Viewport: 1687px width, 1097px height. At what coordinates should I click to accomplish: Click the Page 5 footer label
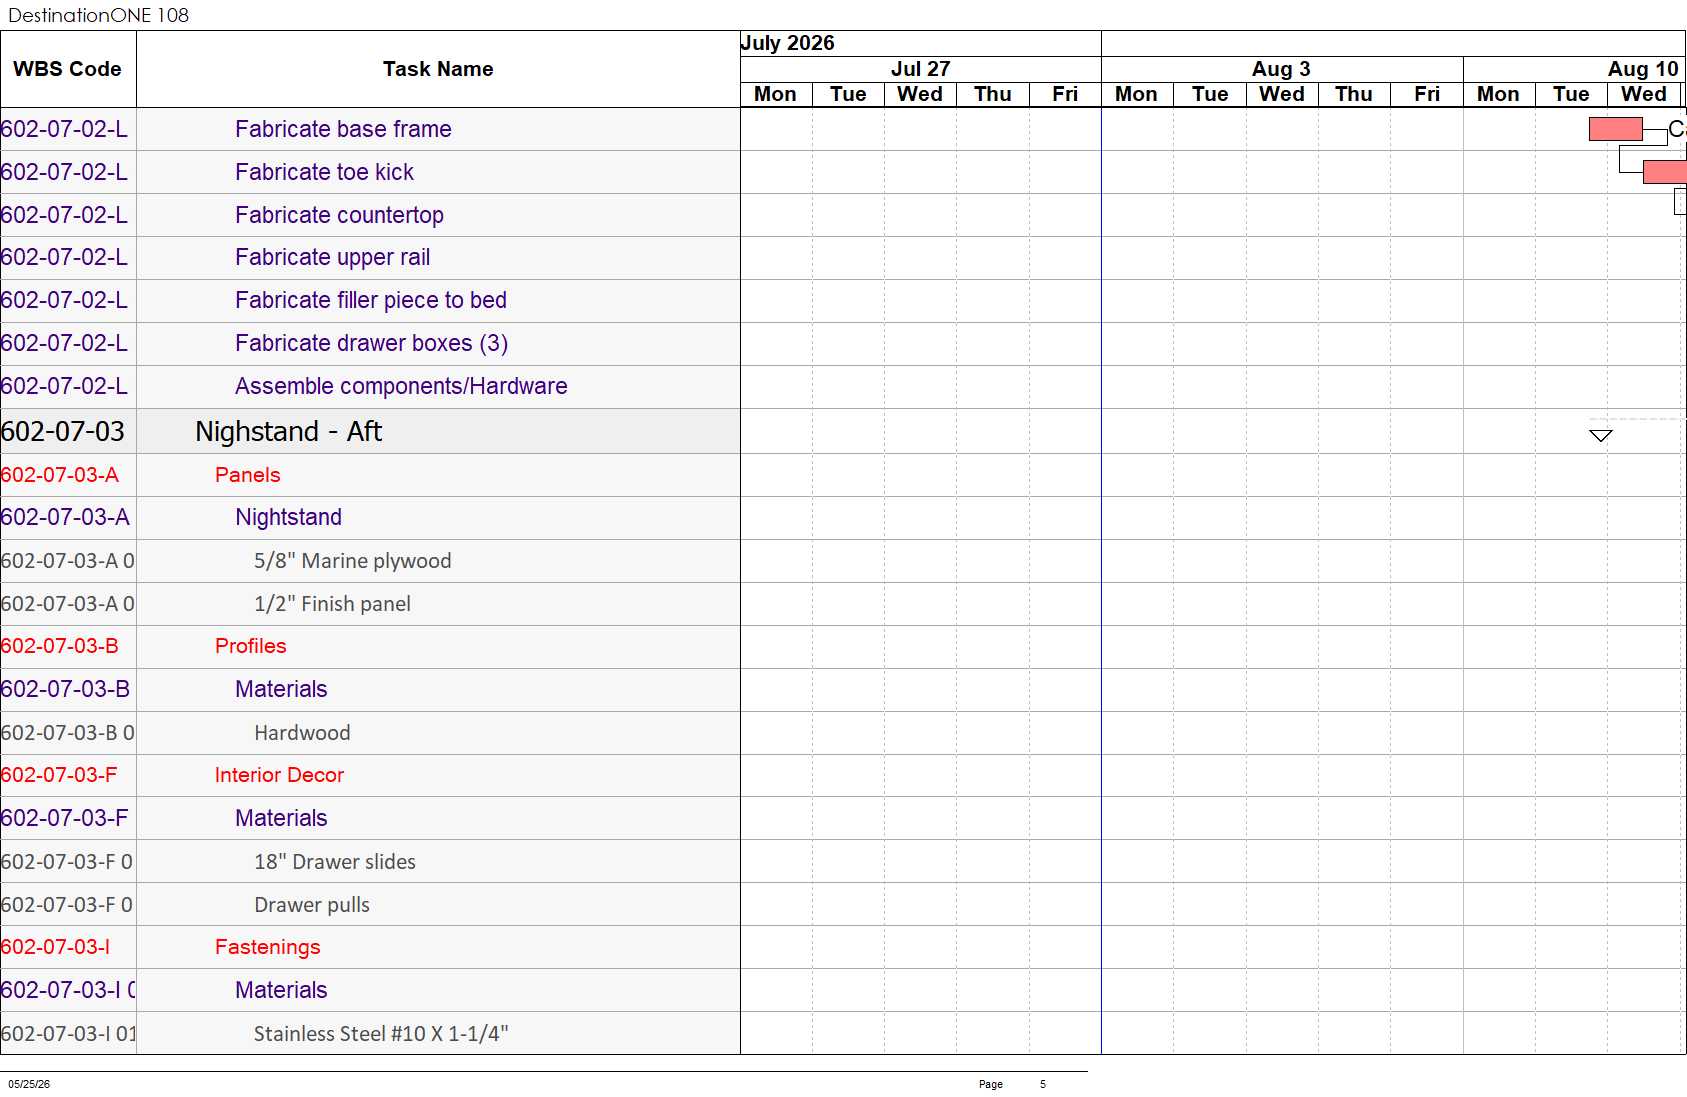point(1012,1084)
